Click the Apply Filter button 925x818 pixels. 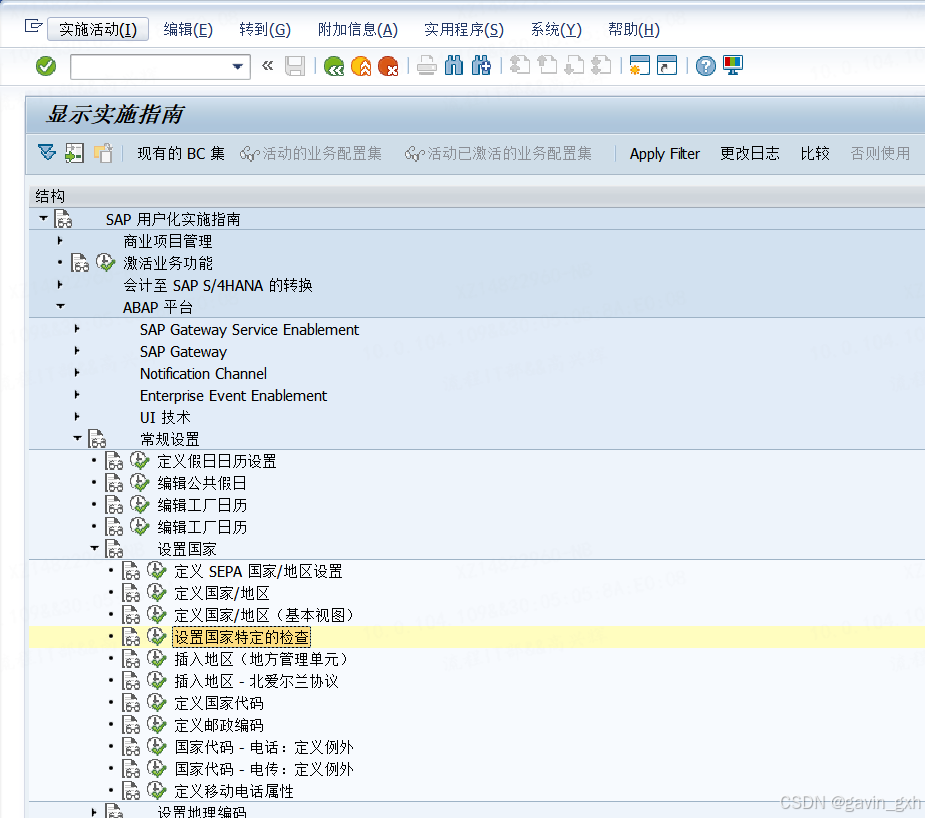(664, 153)
